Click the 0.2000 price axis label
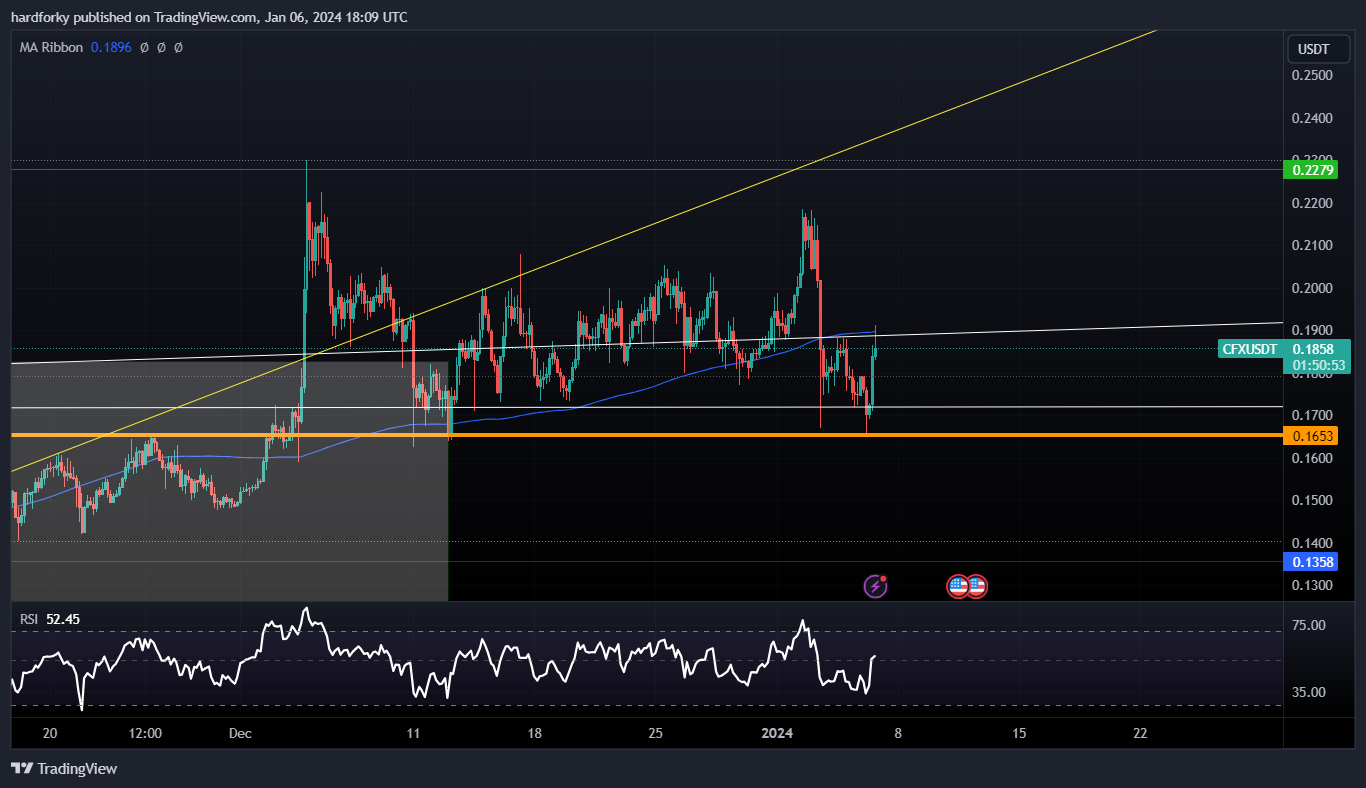The height and width of the screenshot is (788, 1366). pos(1313,288)
